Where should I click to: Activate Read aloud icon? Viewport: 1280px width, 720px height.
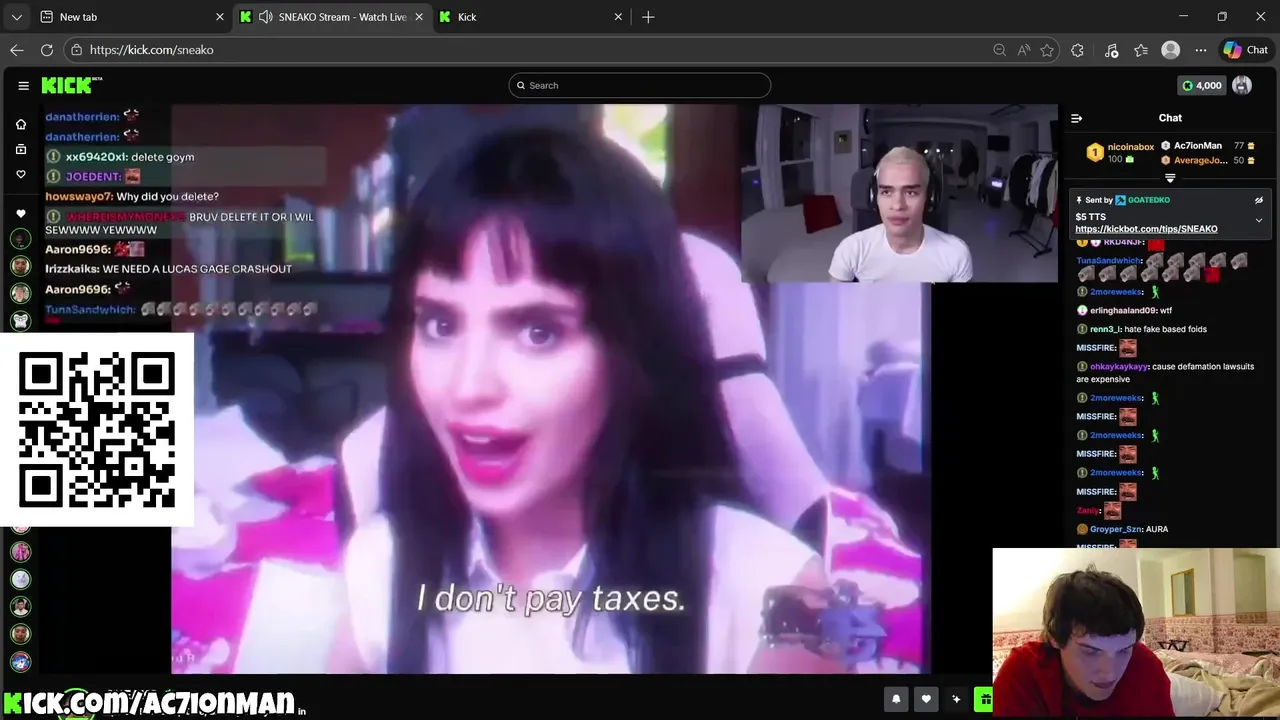(1023, 50)
